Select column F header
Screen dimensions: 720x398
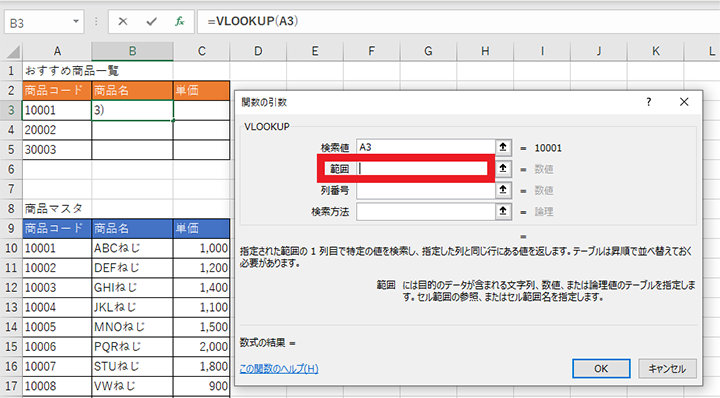coord(371,51)
